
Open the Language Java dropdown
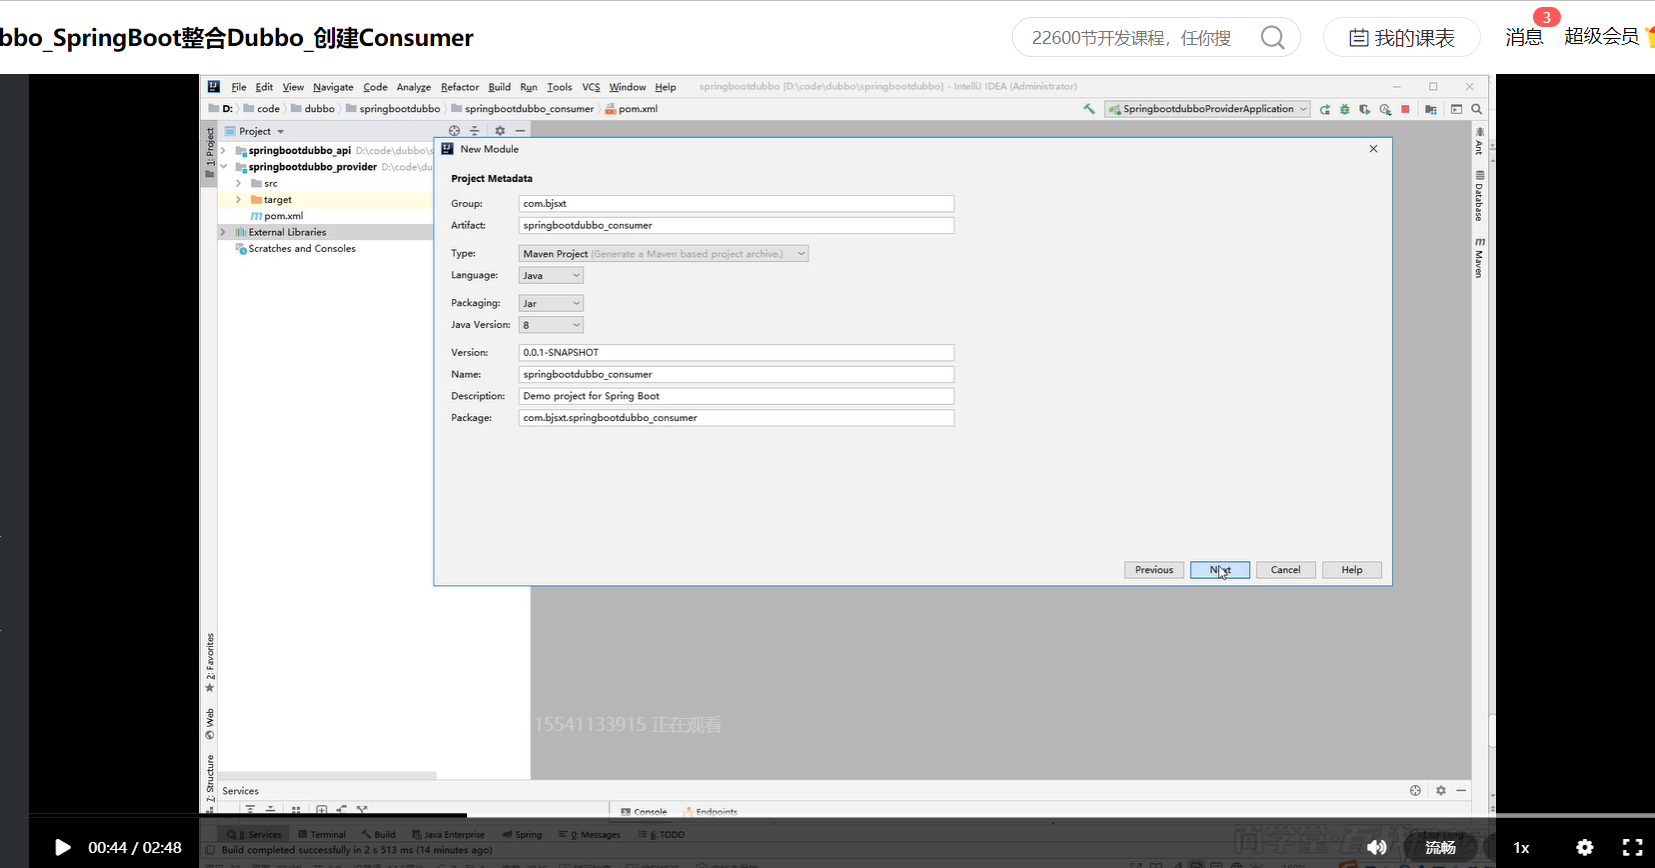click(x=551, y=275)
